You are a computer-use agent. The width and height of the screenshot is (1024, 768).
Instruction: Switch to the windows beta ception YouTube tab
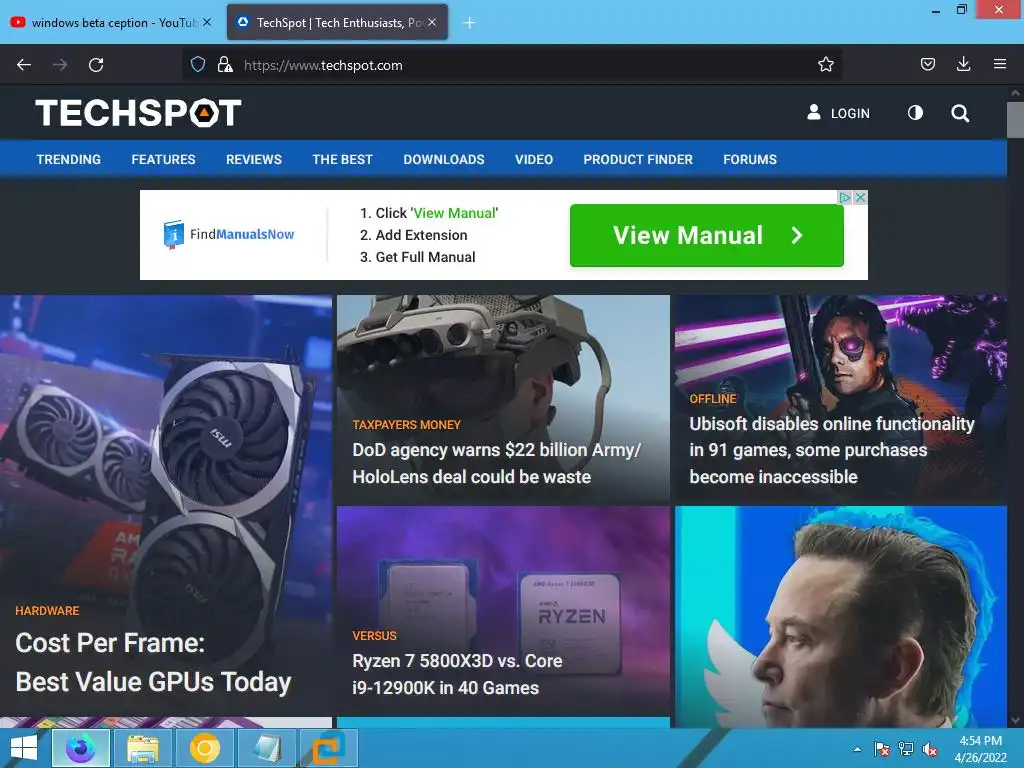point(112,23)
